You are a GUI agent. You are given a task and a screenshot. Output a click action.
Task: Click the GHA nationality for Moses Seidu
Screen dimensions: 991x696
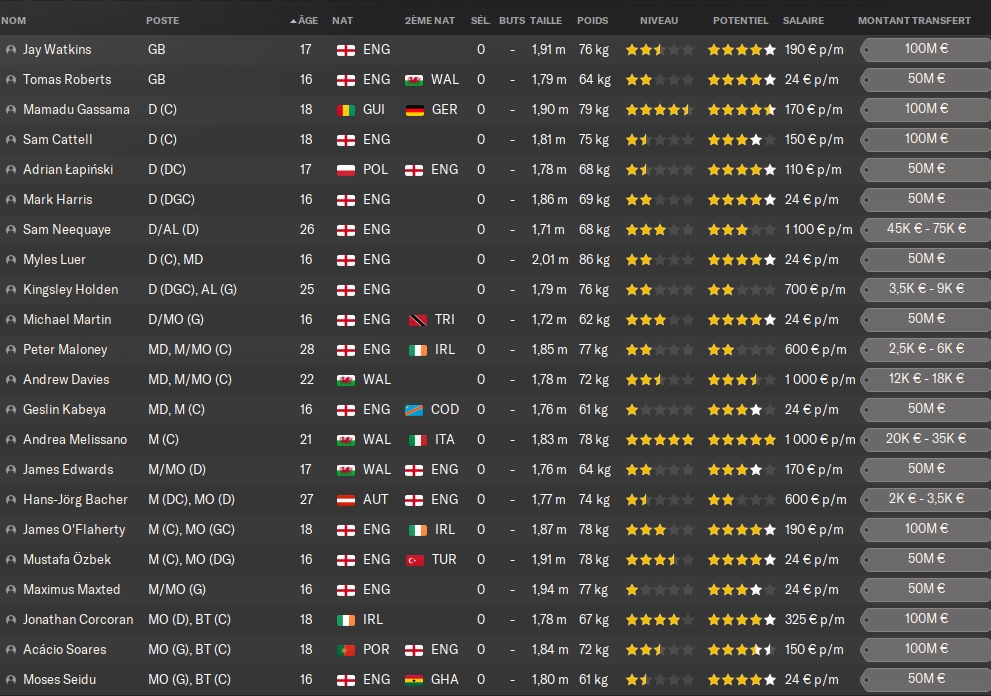pos(444,680)
